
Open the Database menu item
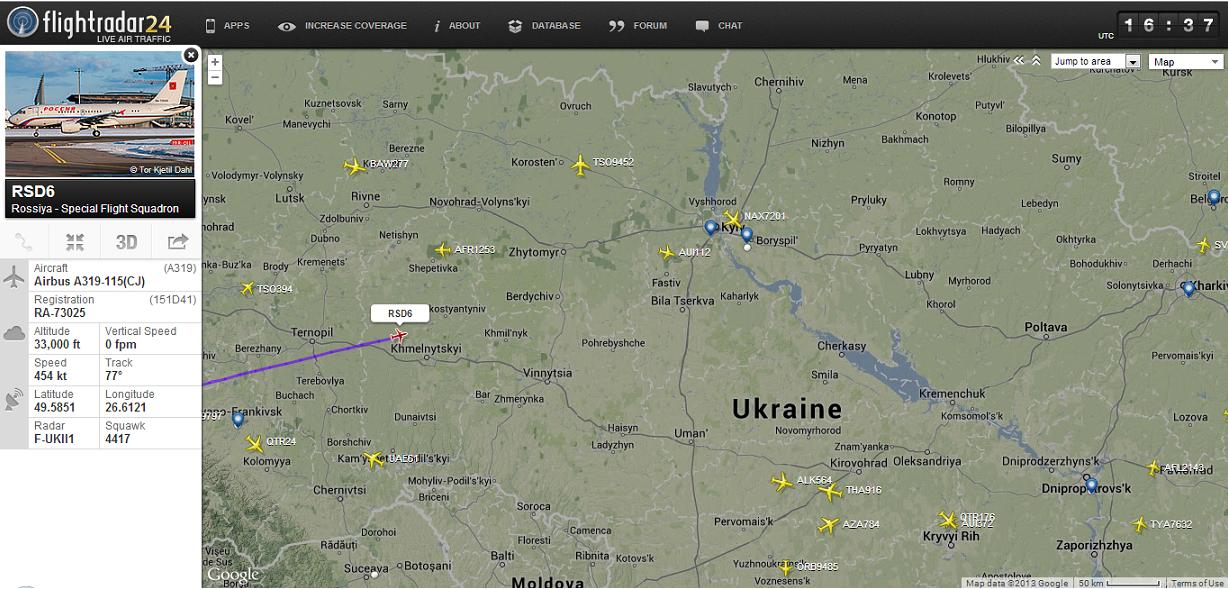pyautogui.click(x=544, y=26)
